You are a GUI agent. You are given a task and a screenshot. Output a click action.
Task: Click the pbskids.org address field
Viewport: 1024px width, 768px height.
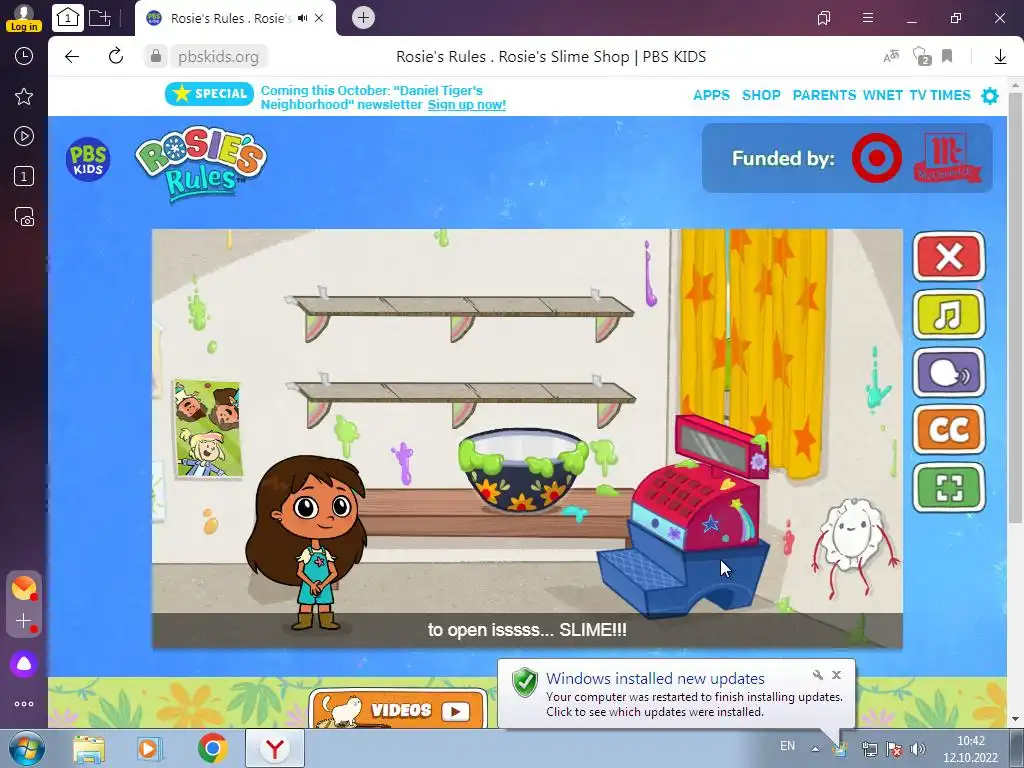pyautogui.click(x=218, y=57)
